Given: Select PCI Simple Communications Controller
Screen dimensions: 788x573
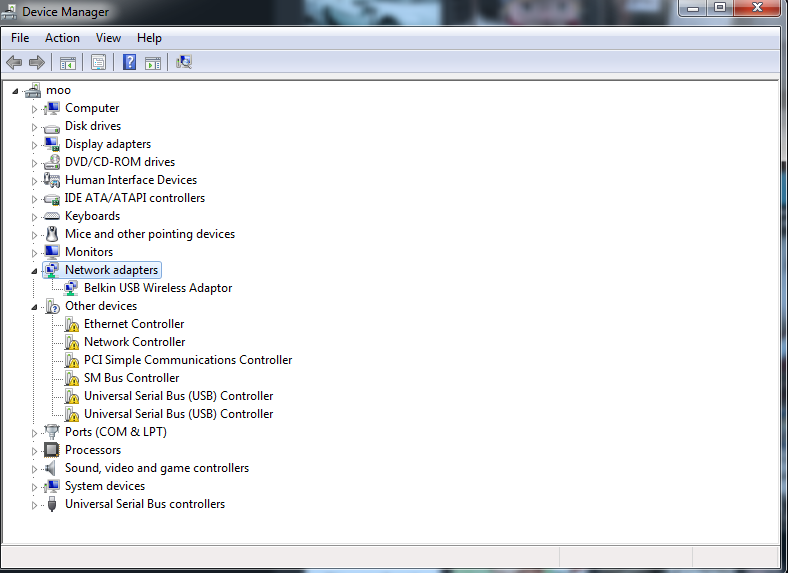Looking at the screenshot, I should pyautogui.click(x=188, y=360).
